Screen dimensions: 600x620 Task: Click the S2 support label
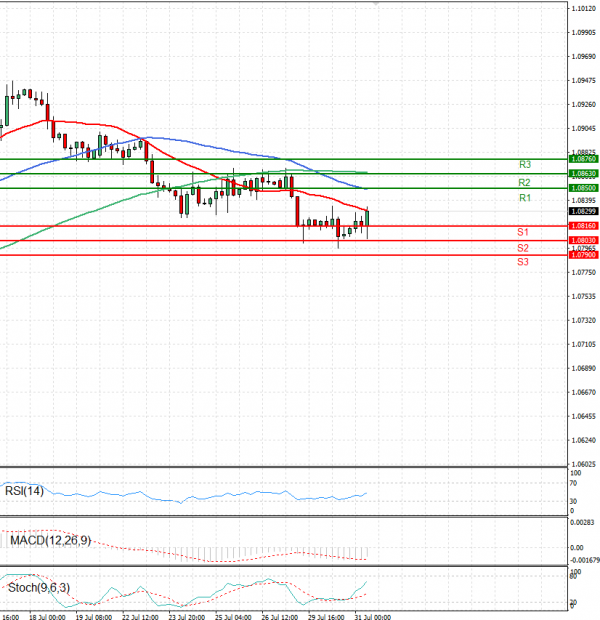point(523,248)
